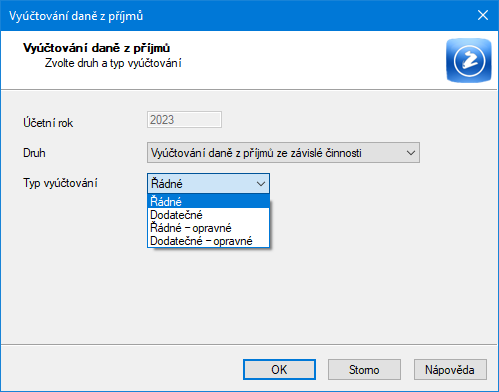Click the bold Vyúčtování daně z příjmů heading
Viewport: 499px width, 392px height.
(x=97, y=48)
